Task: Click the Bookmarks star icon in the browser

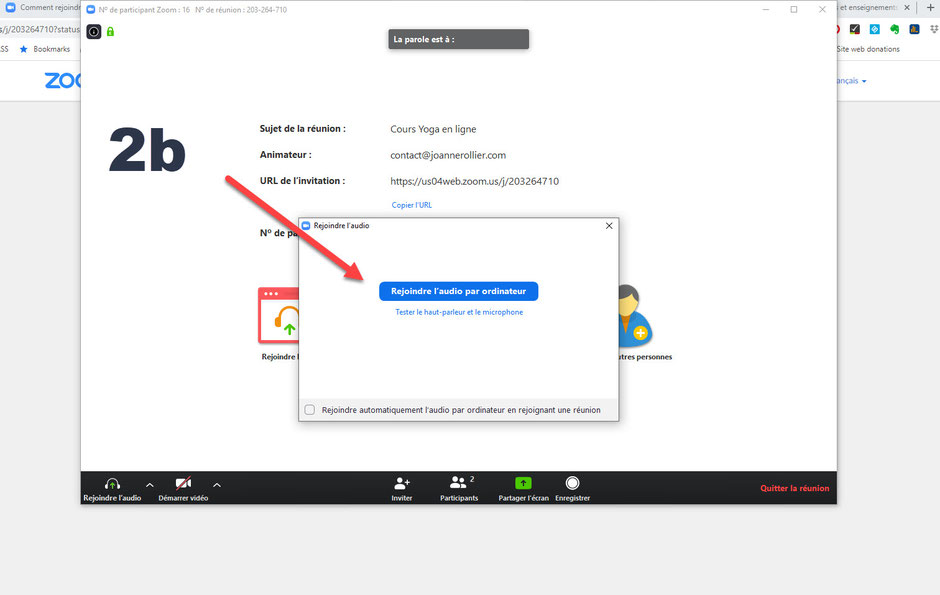Action: [23, 49]
